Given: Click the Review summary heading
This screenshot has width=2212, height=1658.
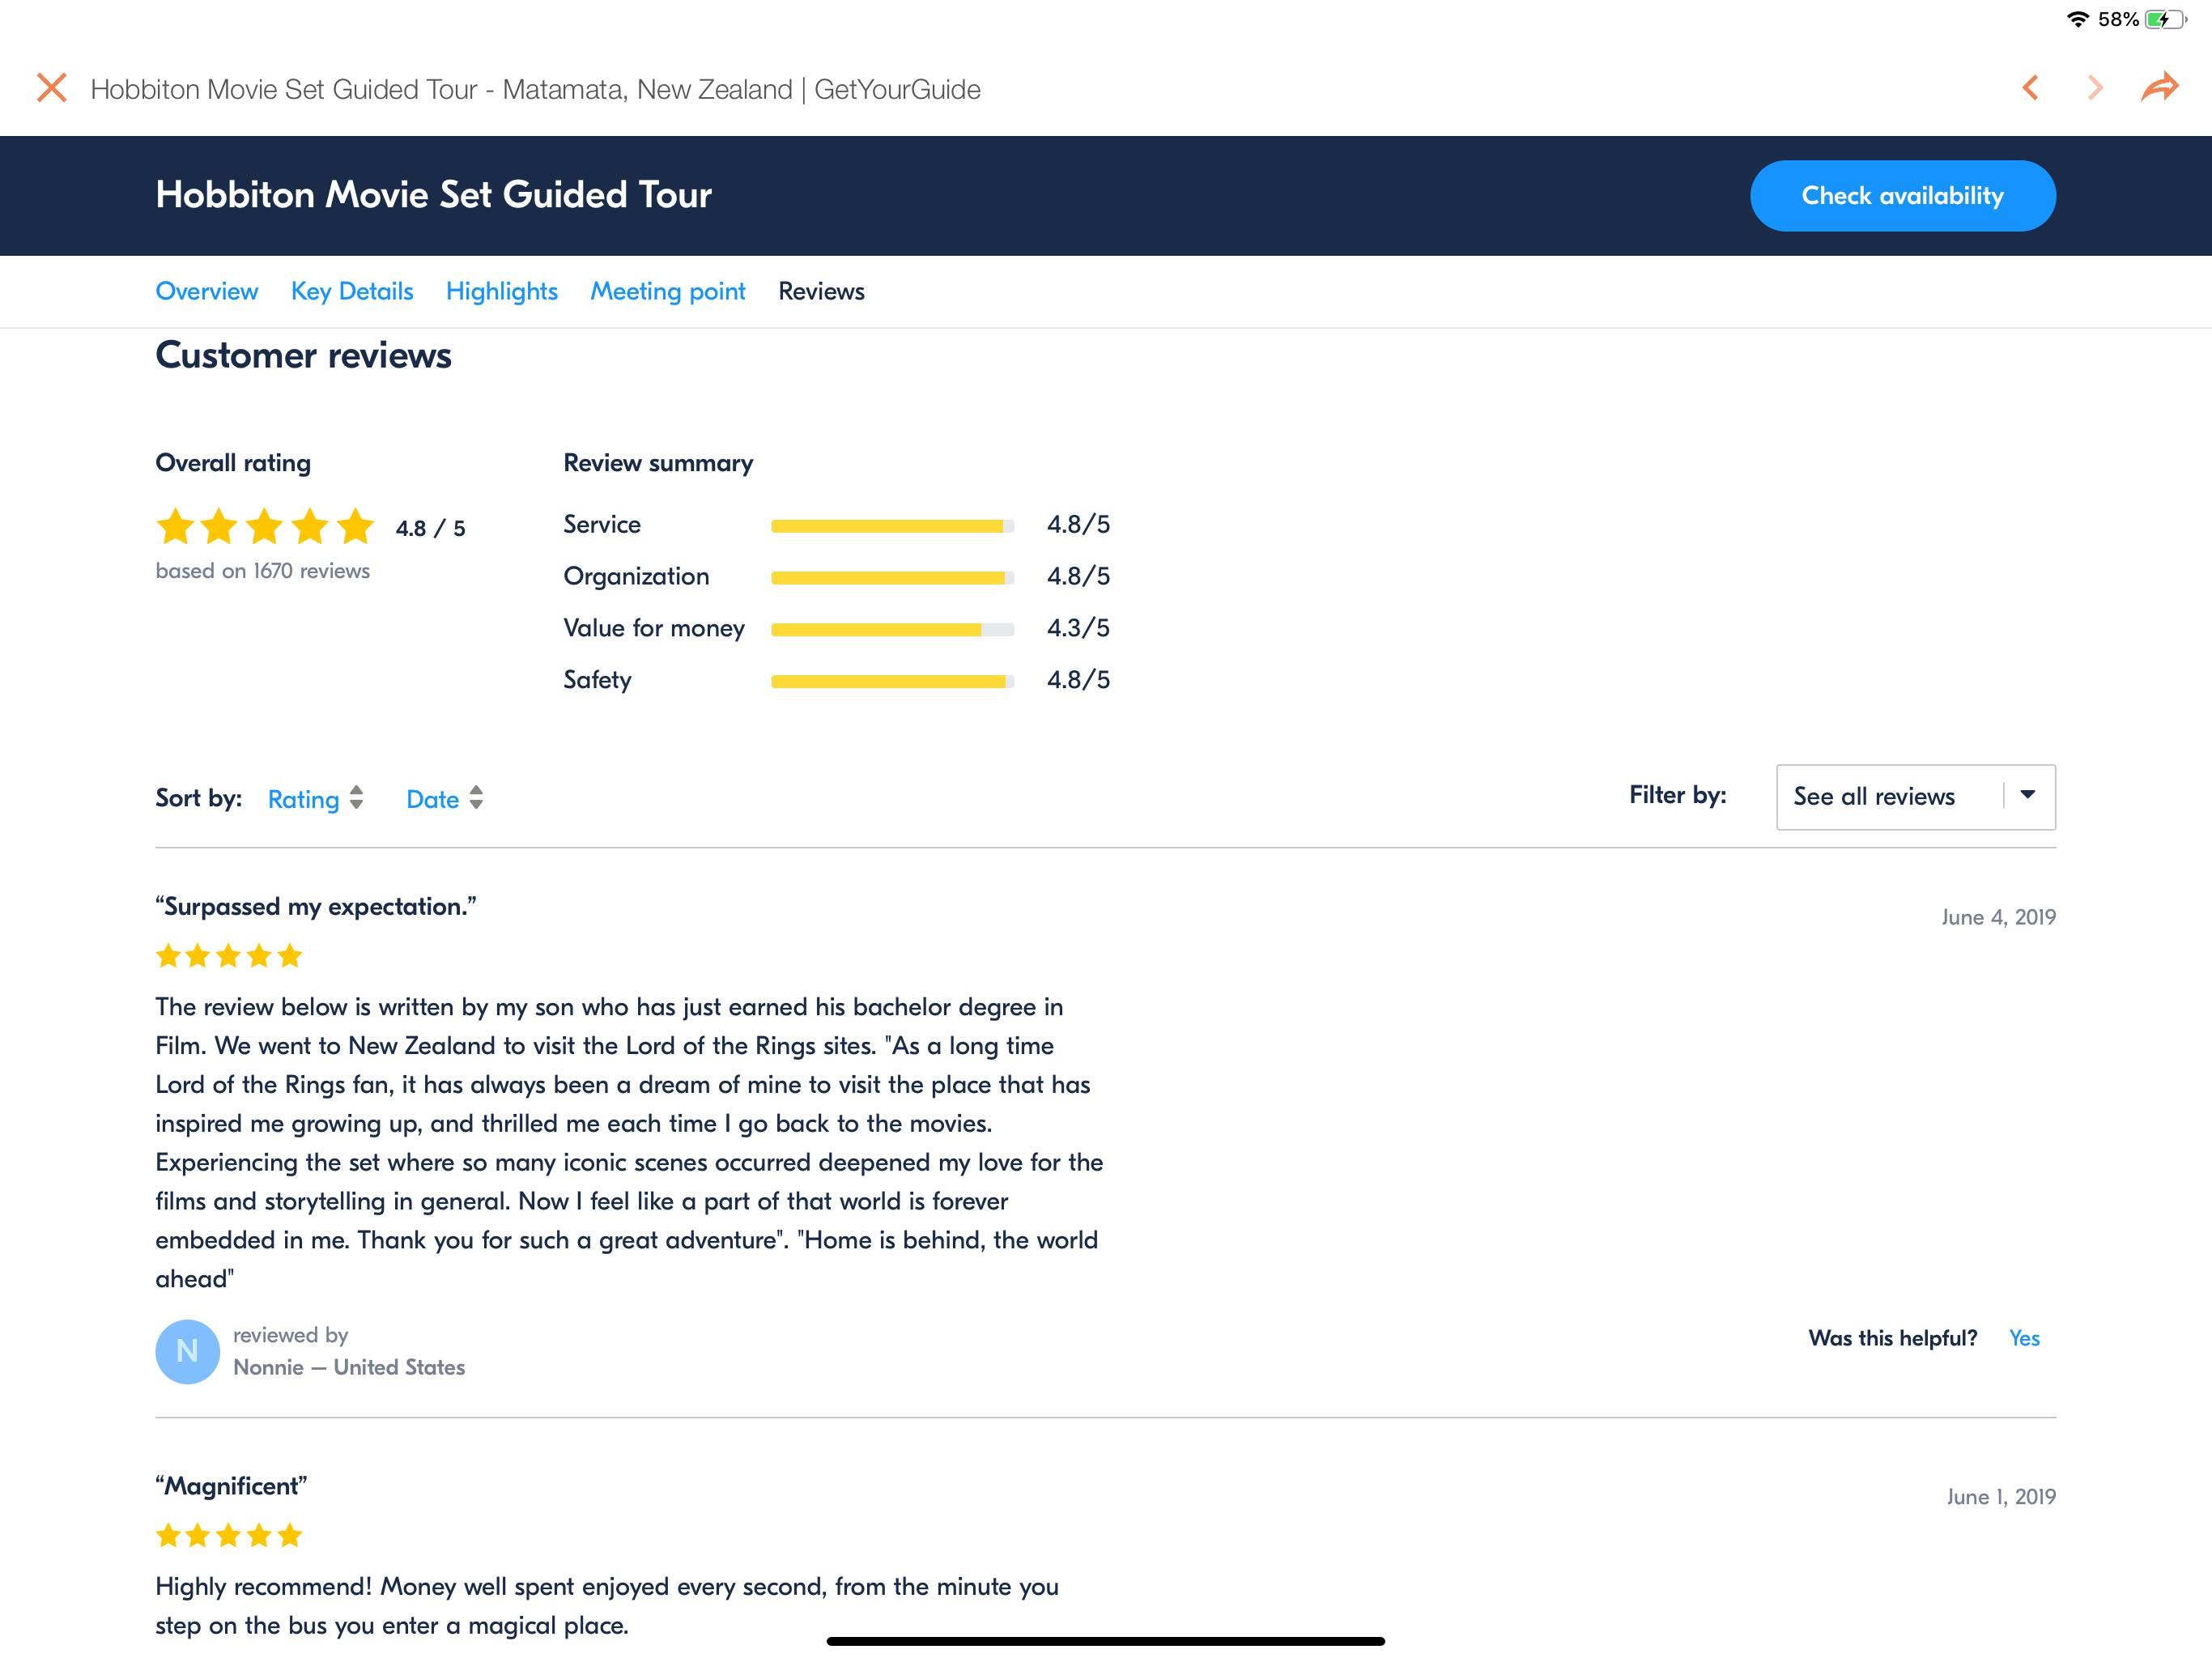Looking at the screenshot, I should [x=658, y=463].
